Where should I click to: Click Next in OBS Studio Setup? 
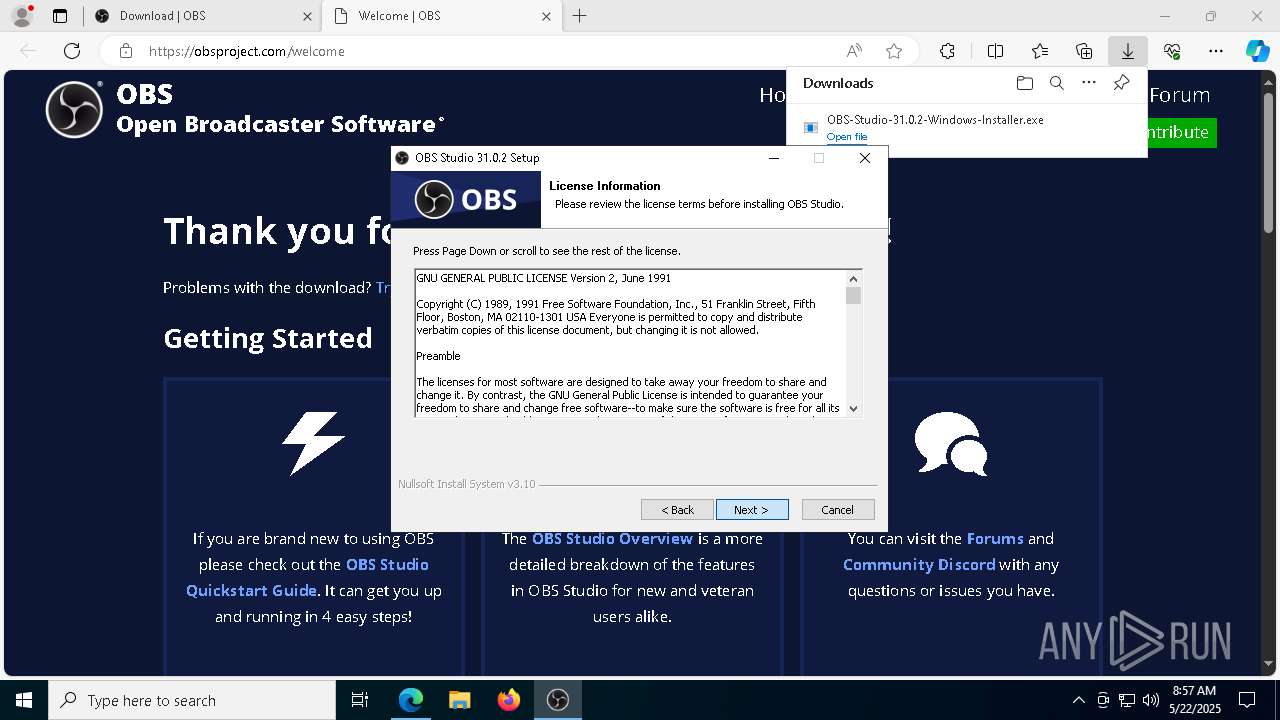[752, 510]
